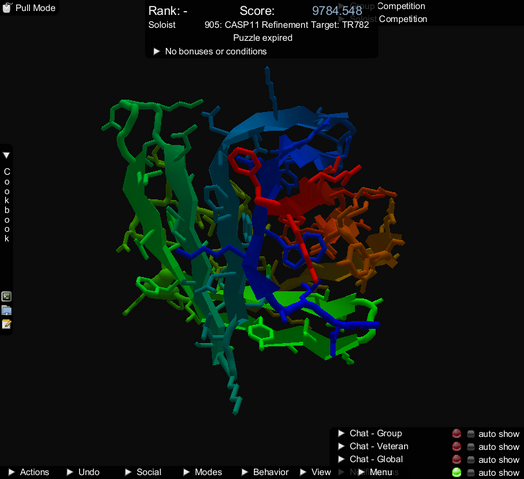The width and height of the screenshot is (524, 479).
Task: Expand the Chat - Global panel
Action: tap(341, 459)
